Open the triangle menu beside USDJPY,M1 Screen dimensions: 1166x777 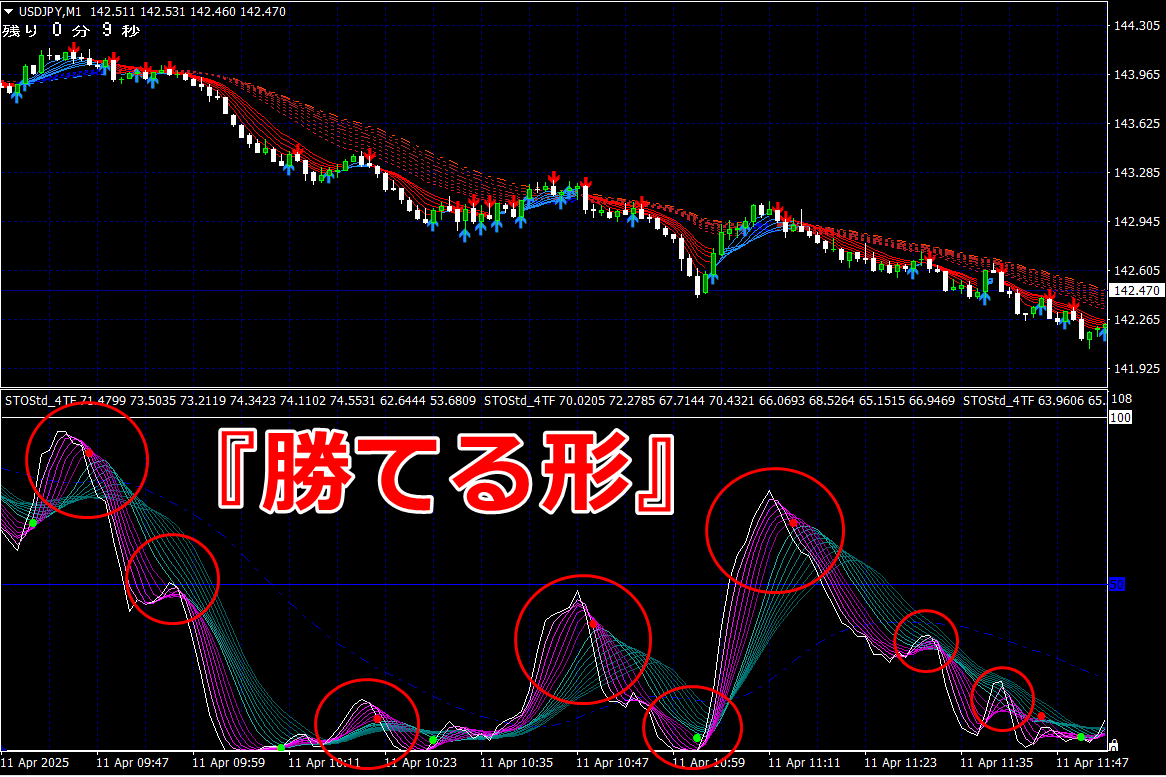[x=8, y=12]
